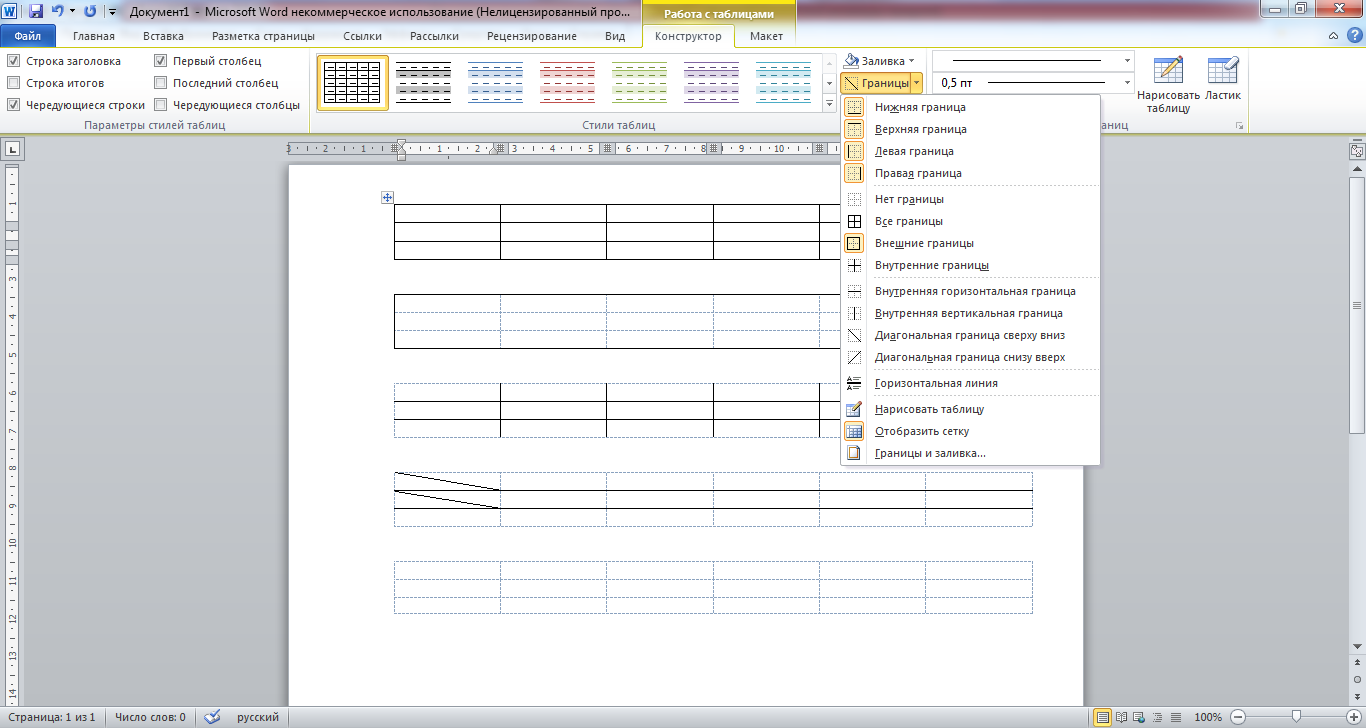Customize quick access toolbar dropdown

click(x=110, y=12)
